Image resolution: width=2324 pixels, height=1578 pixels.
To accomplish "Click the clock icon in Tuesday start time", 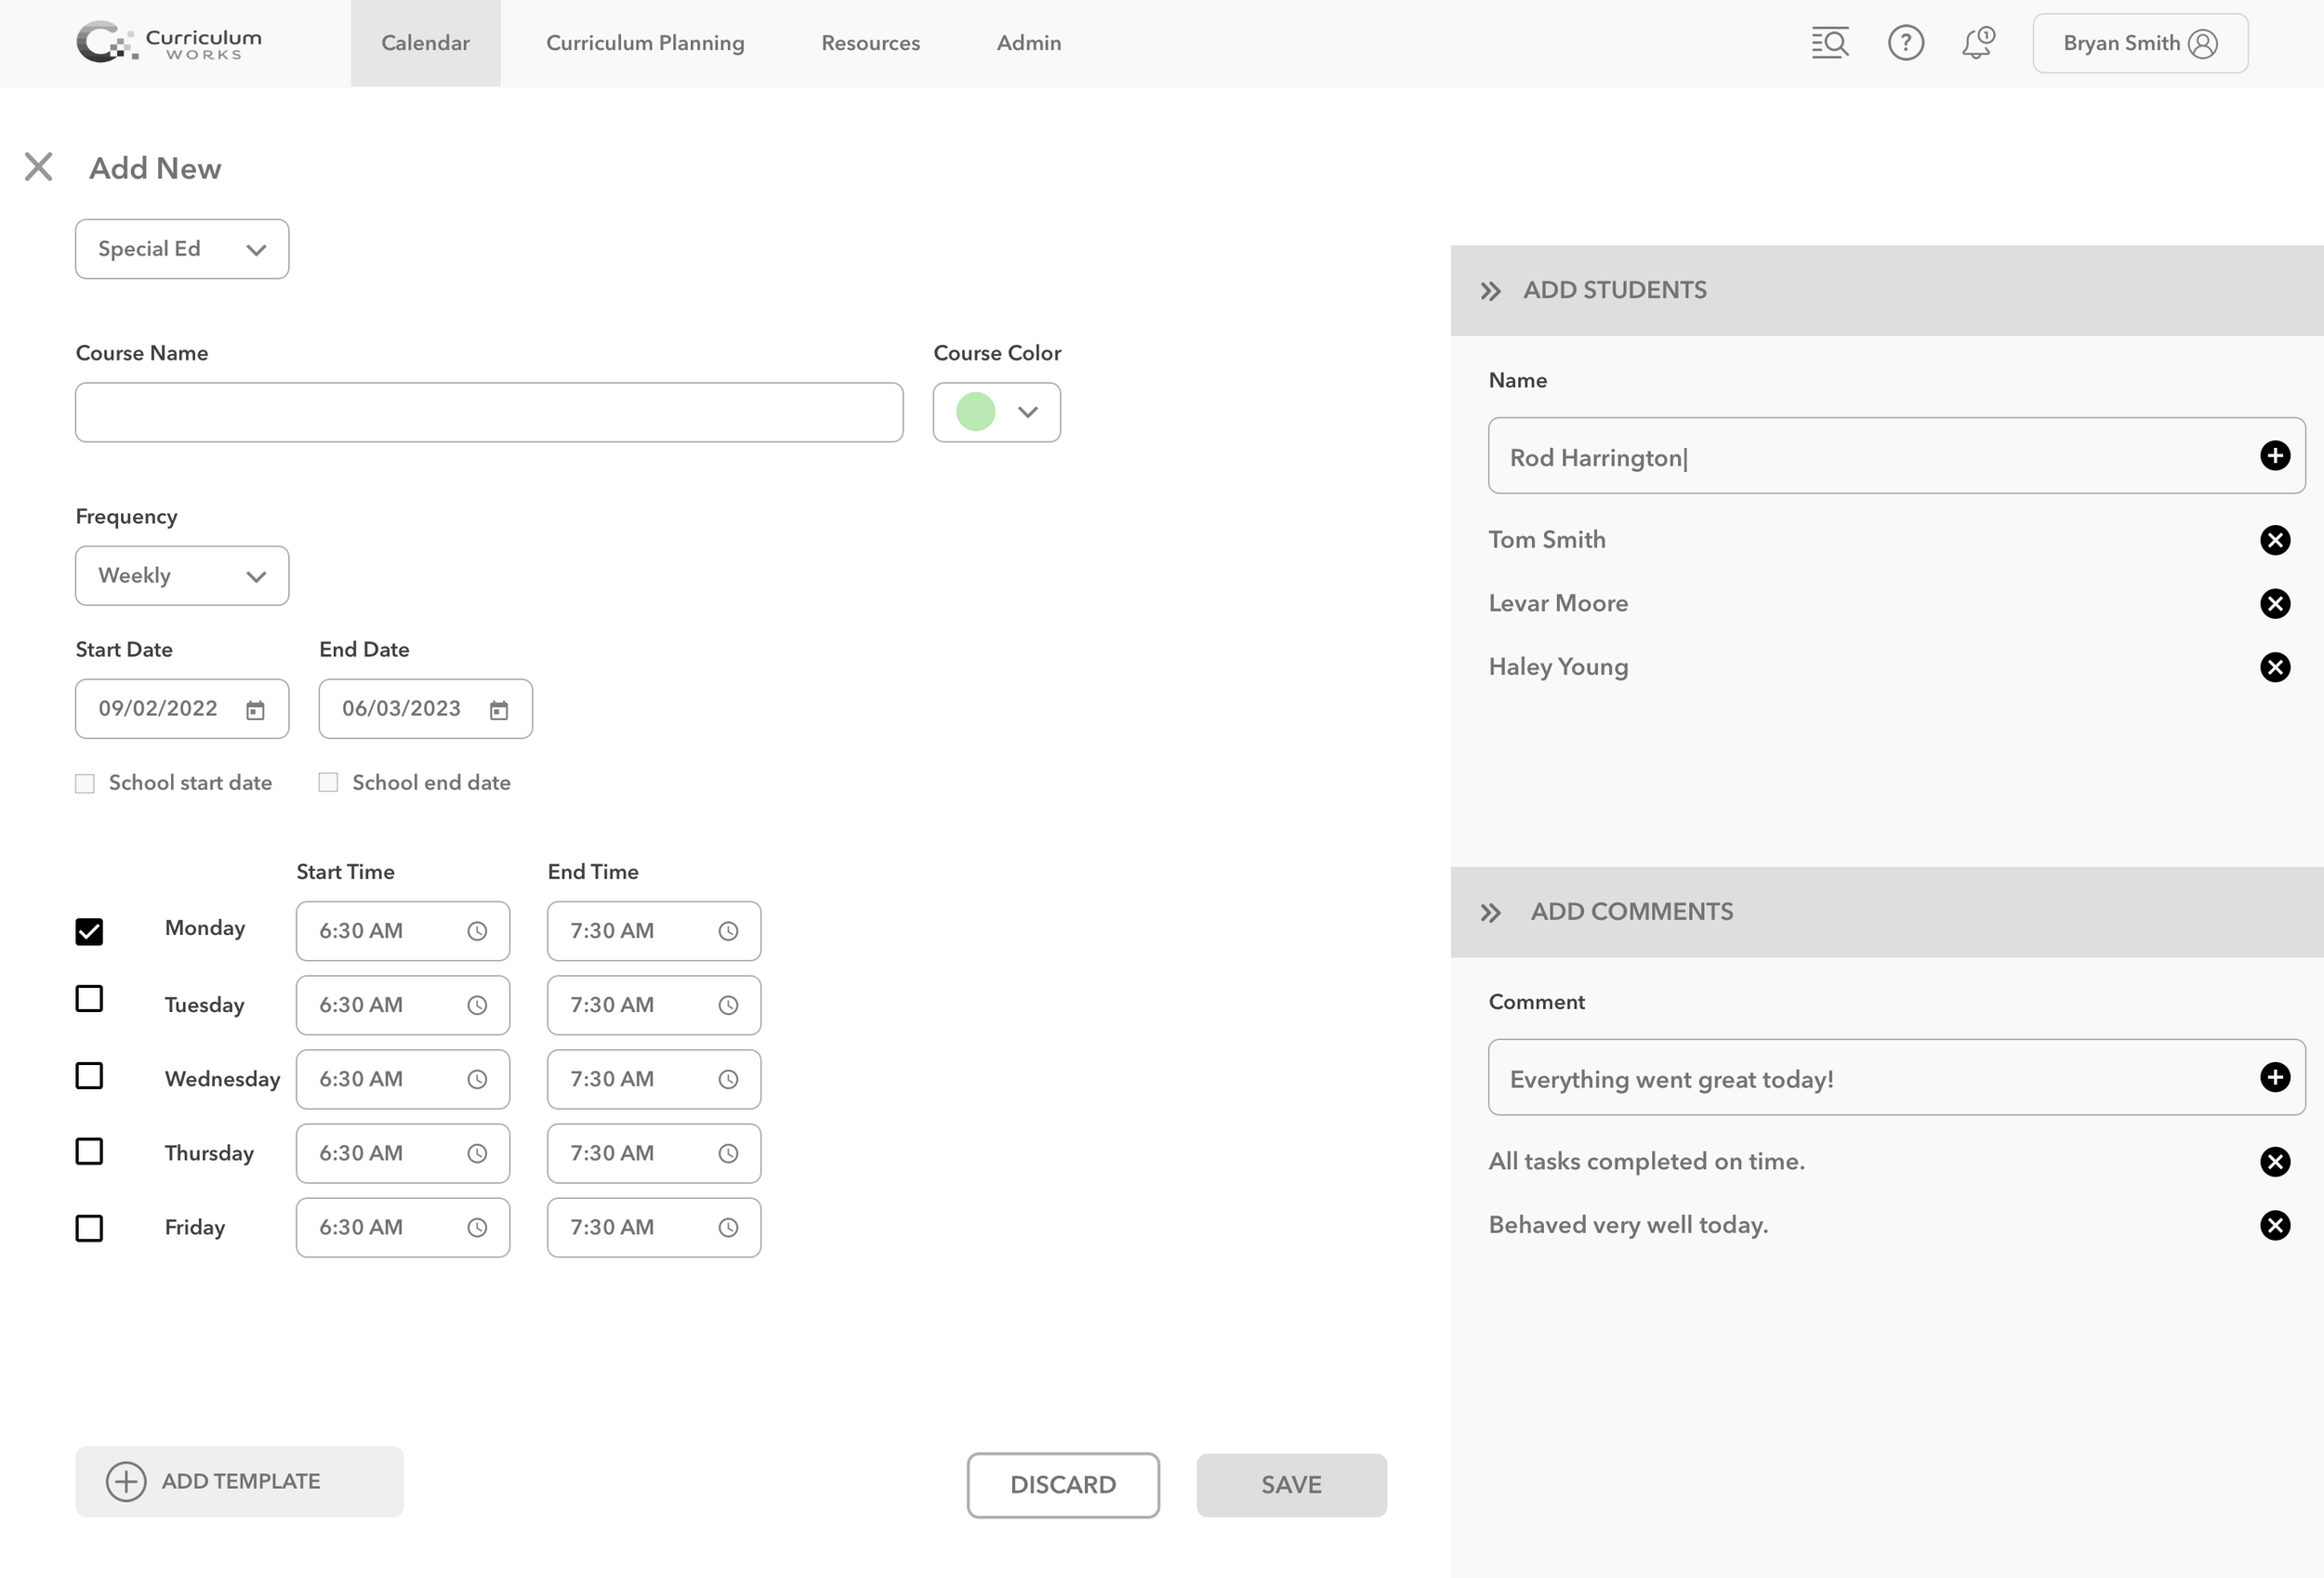I will pyautogui.click(x=477, y=1005).
